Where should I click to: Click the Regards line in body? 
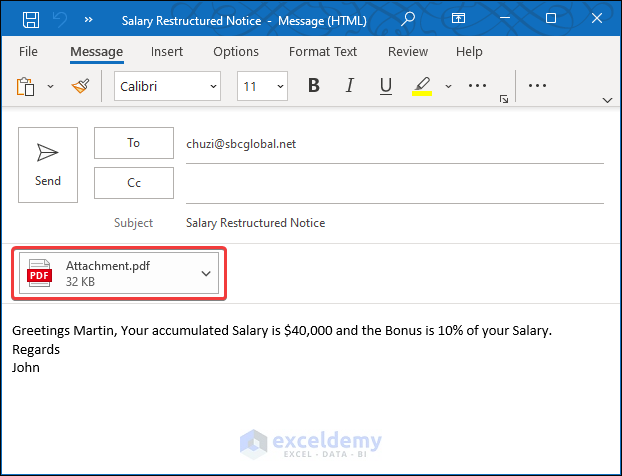(x=36, y=349)
